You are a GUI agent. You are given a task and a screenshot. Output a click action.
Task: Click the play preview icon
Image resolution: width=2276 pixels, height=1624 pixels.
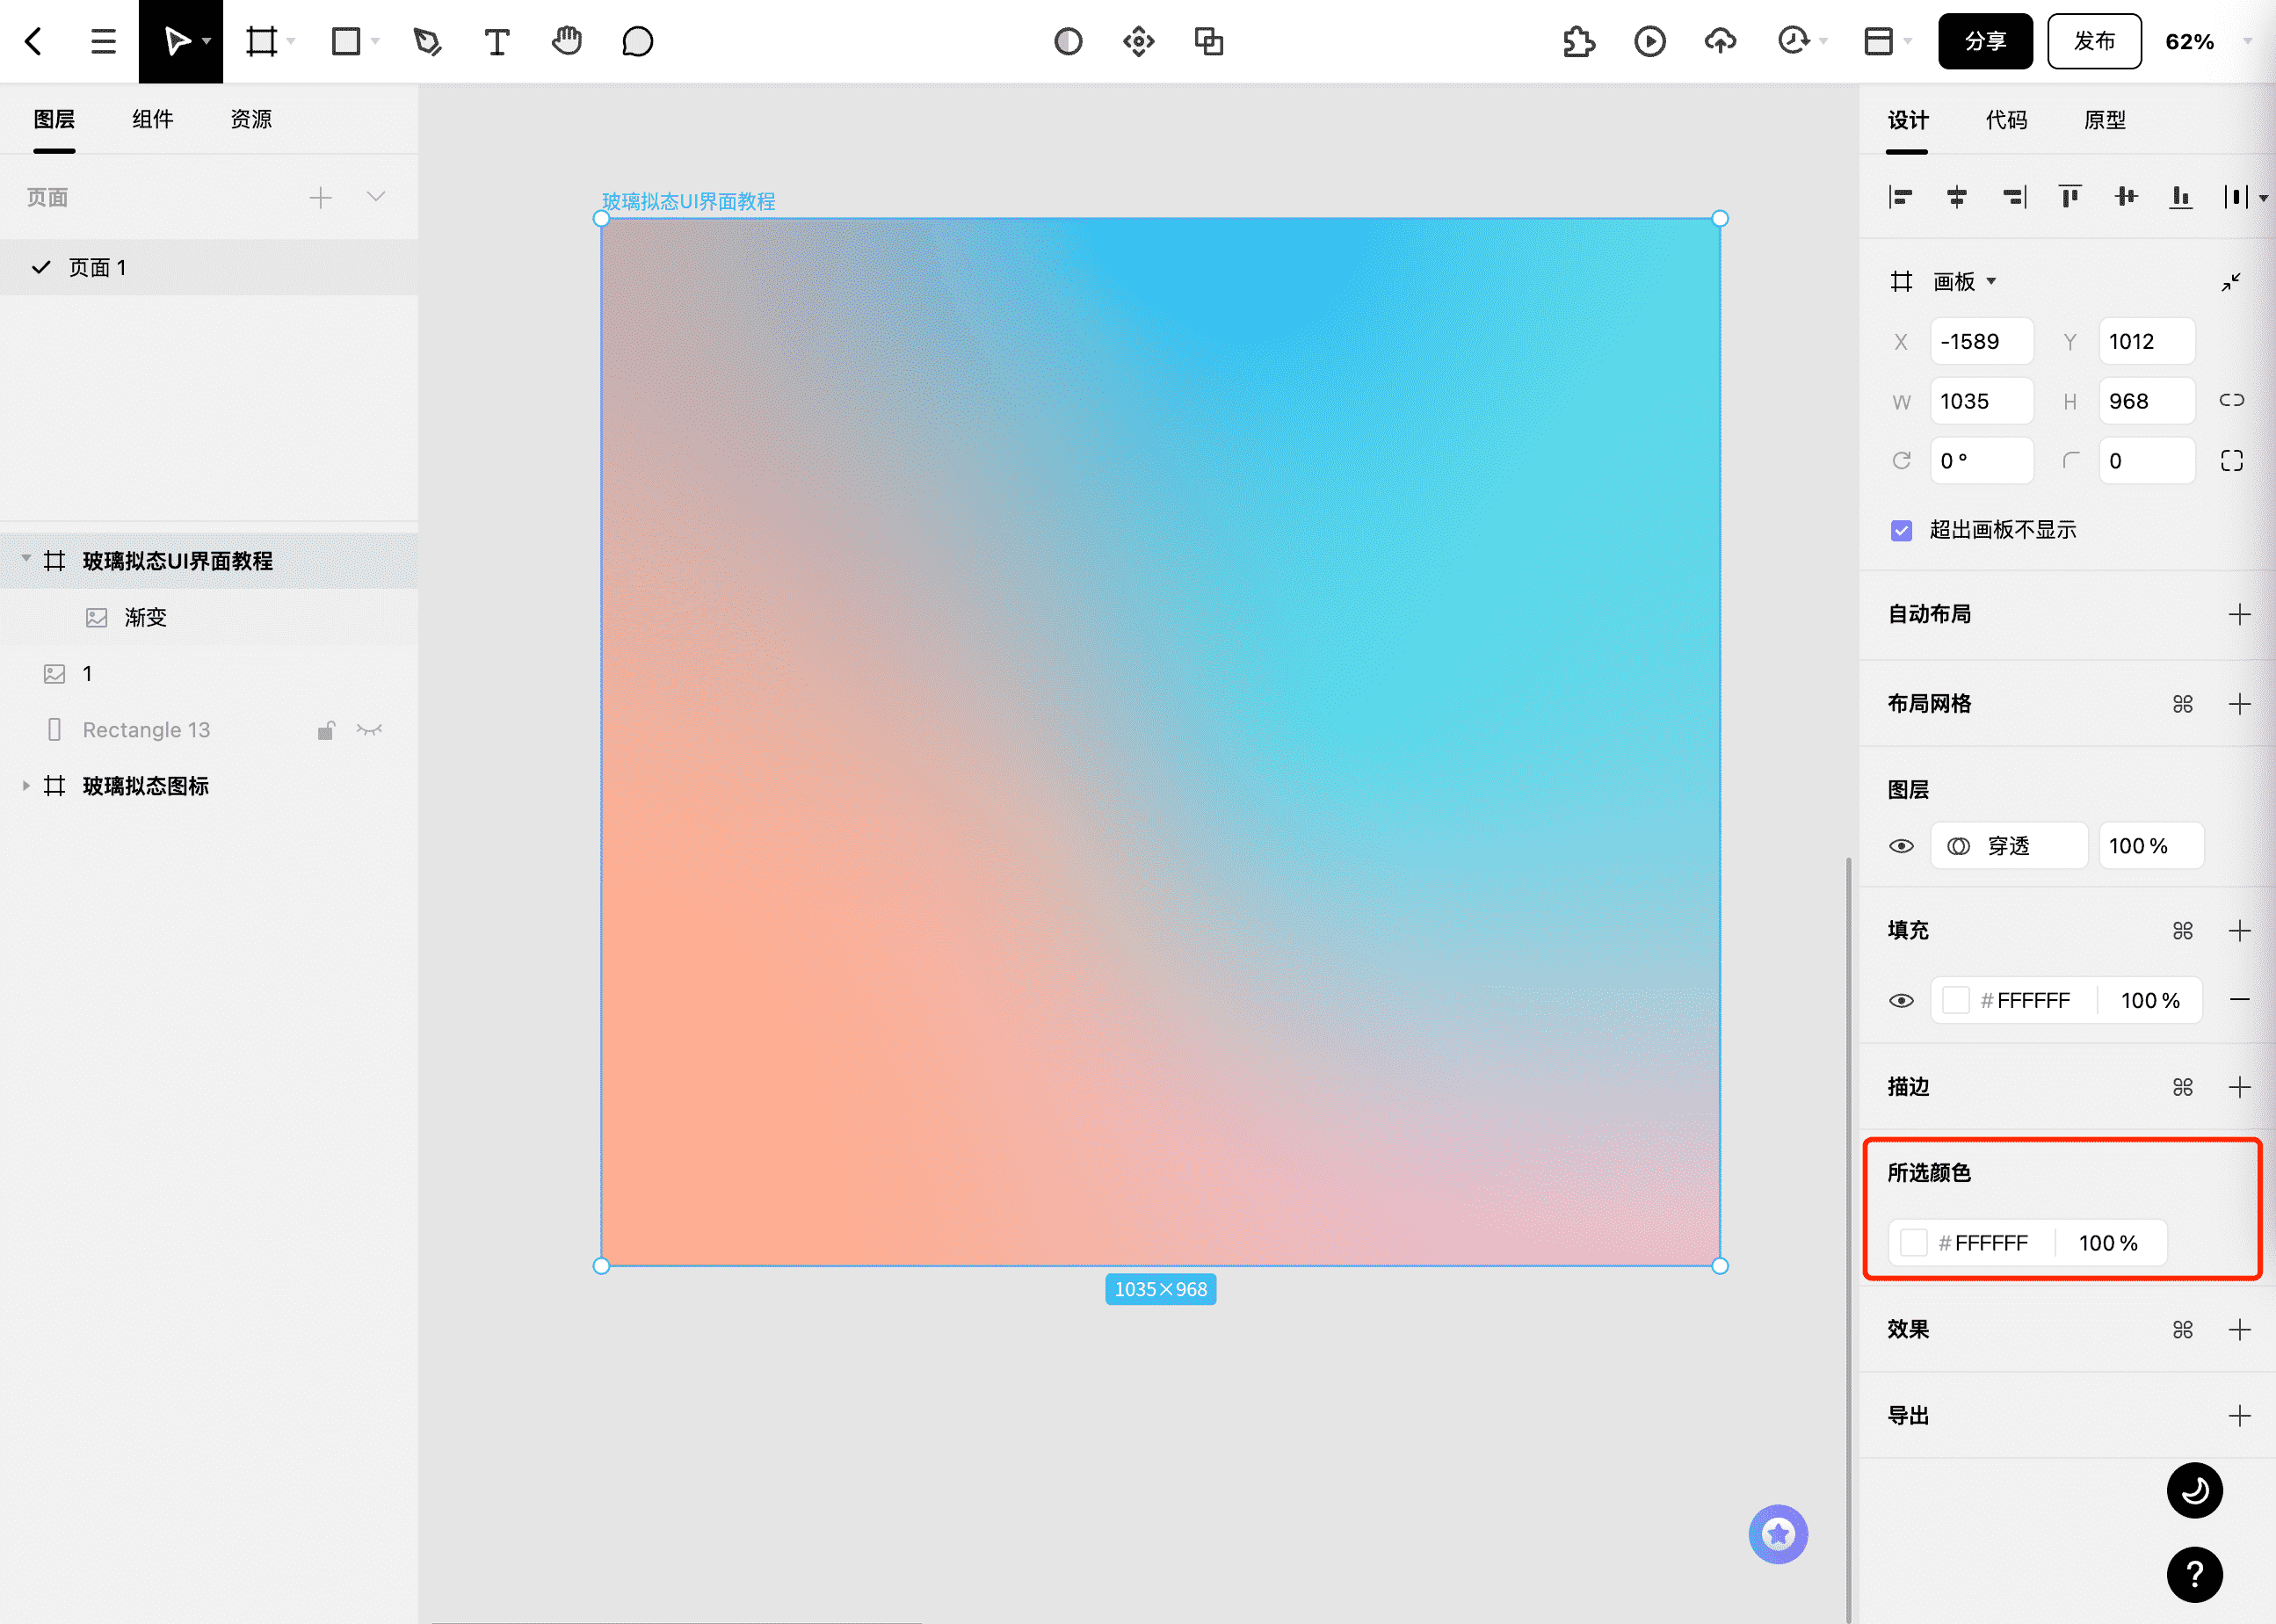[x=1650, y=41]
